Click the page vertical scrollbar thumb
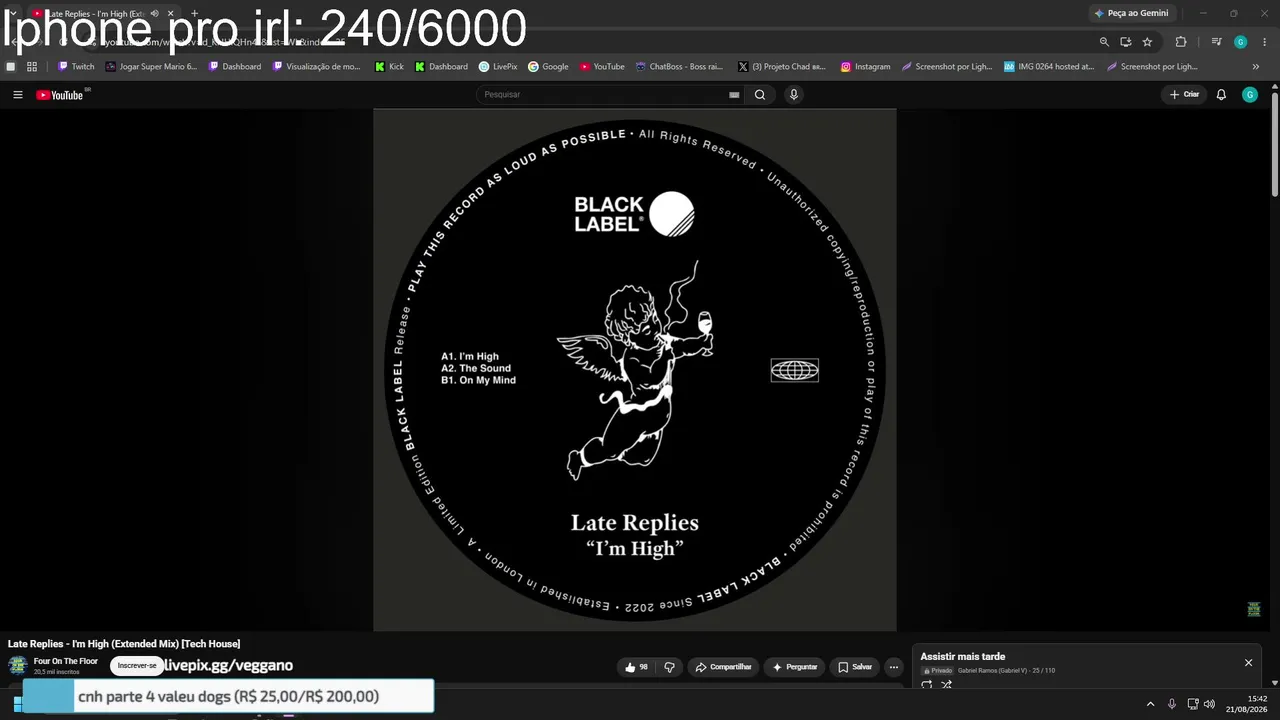 point(1274,145)
